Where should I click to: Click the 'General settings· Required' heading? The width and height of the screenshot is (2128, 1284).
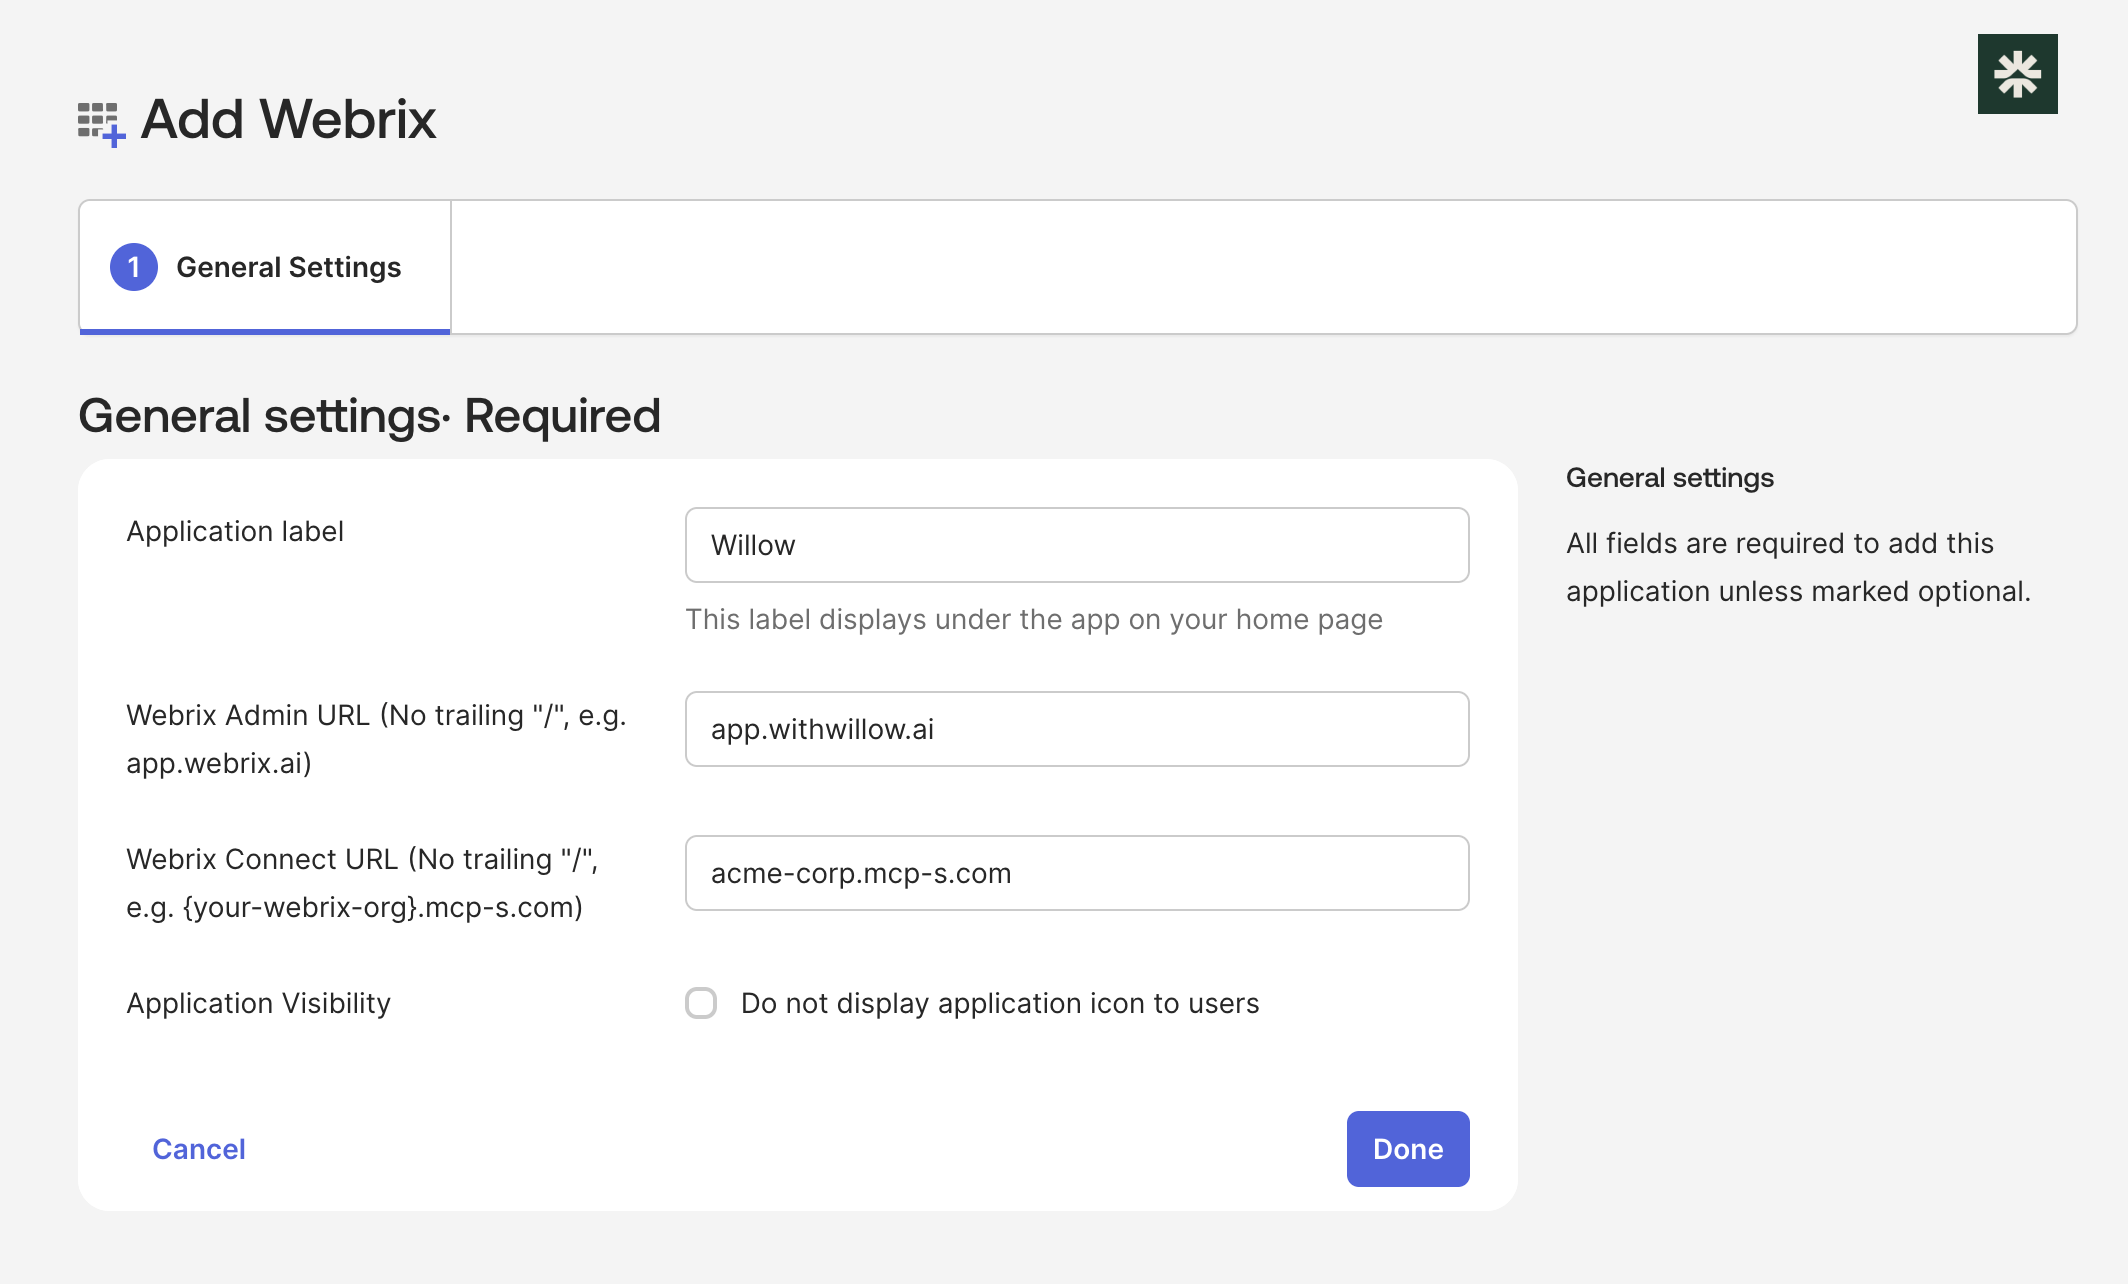(x=370, y=416)
